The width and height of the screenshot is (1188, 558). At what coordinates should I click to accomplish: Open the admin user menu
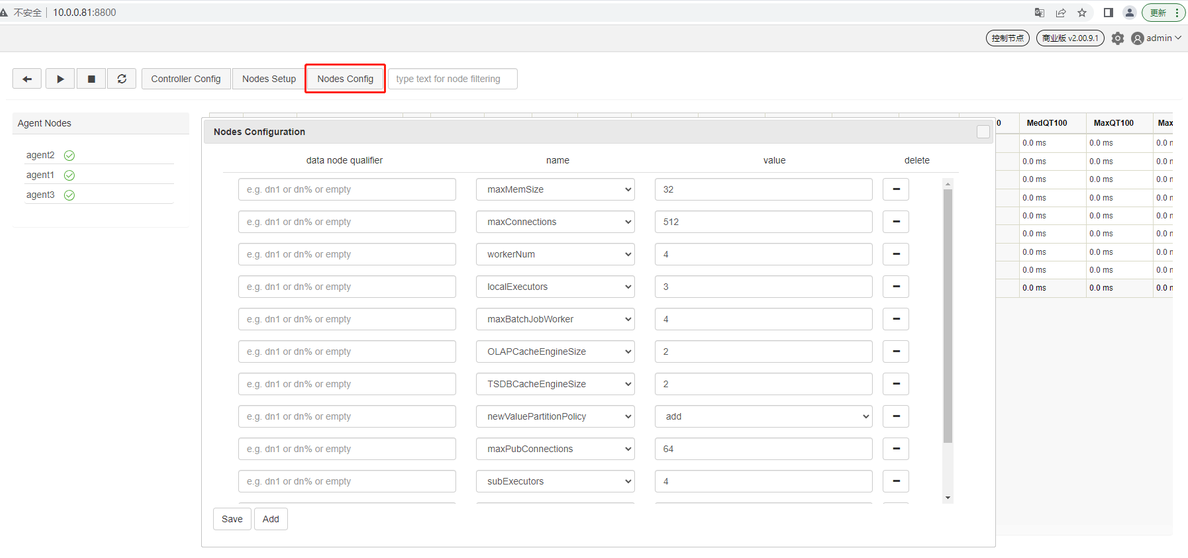pos(1163,38)
